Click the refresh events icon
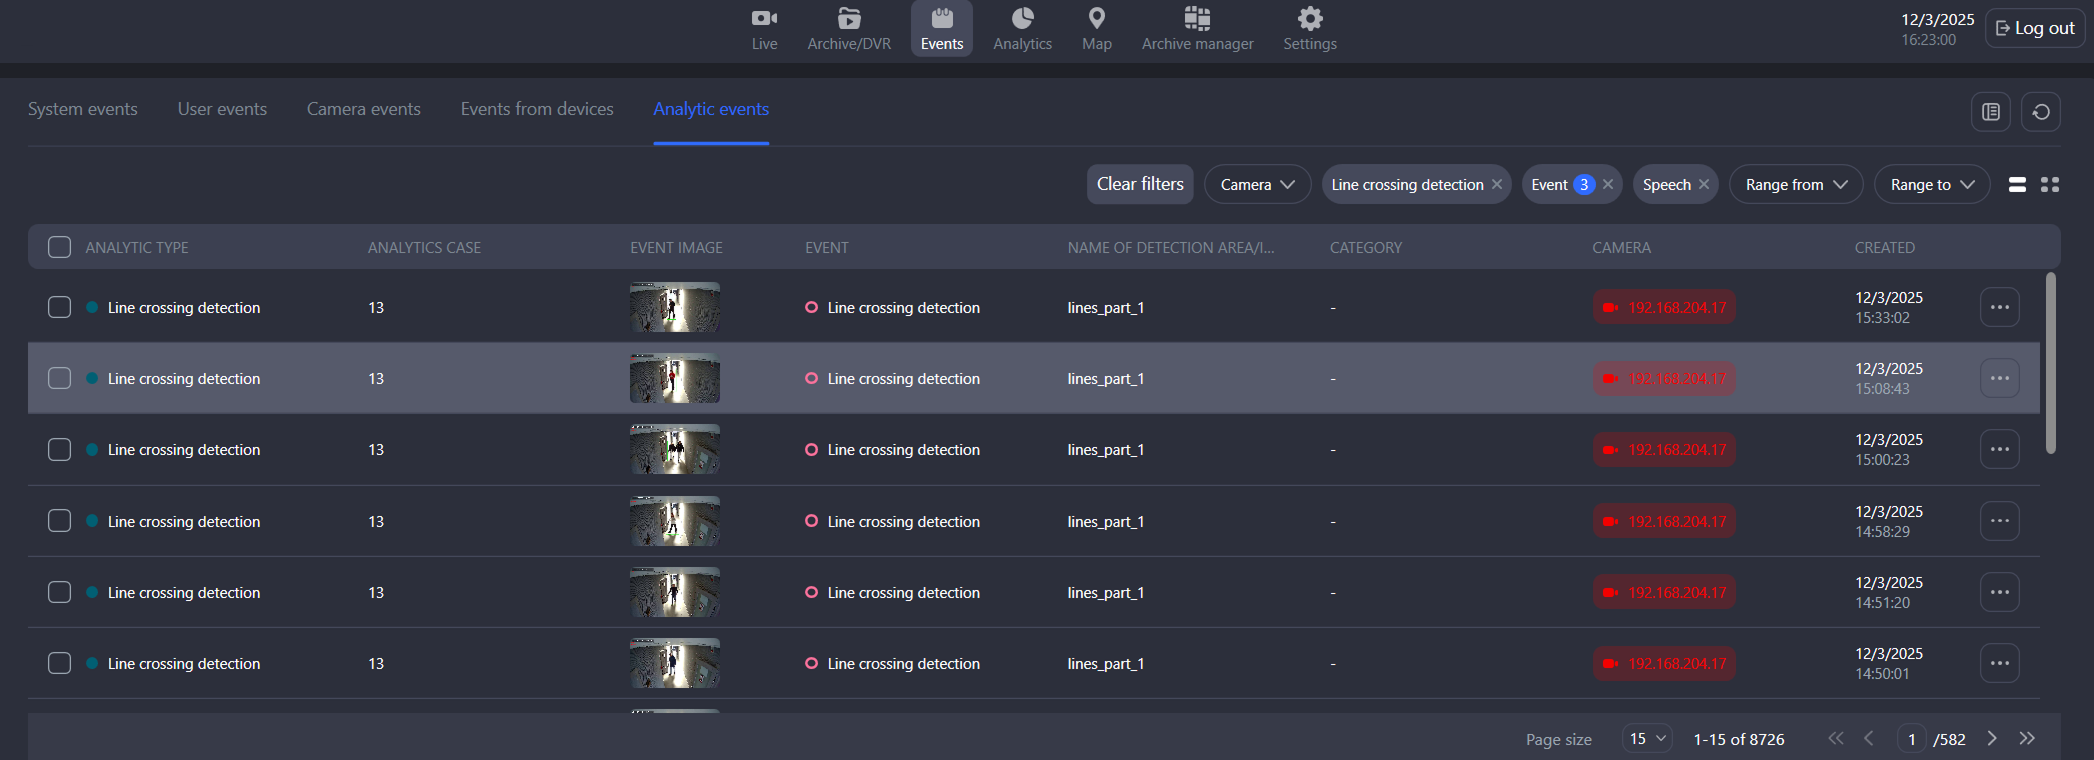Image resolution: width=2094 pixels, height=760 pixels. (2041, 112)
